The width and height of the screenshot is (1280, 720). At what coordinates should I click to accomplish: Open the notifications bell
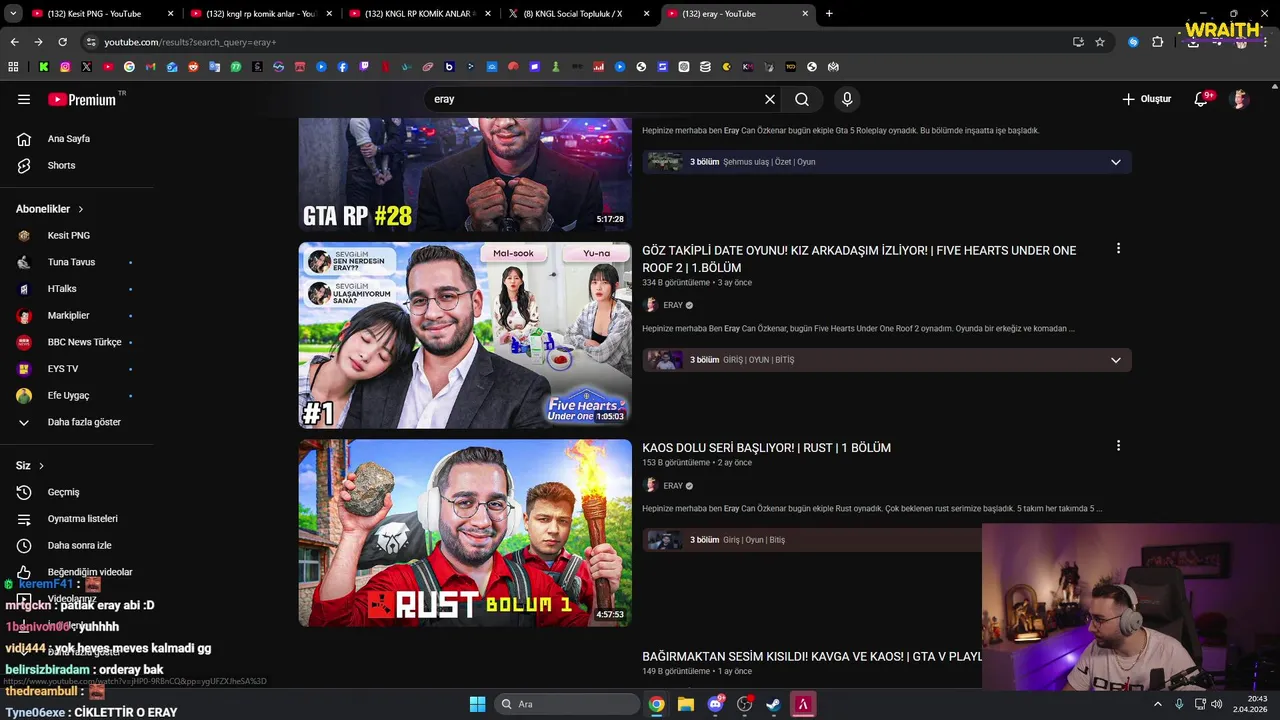click(x=1202, y=99)
